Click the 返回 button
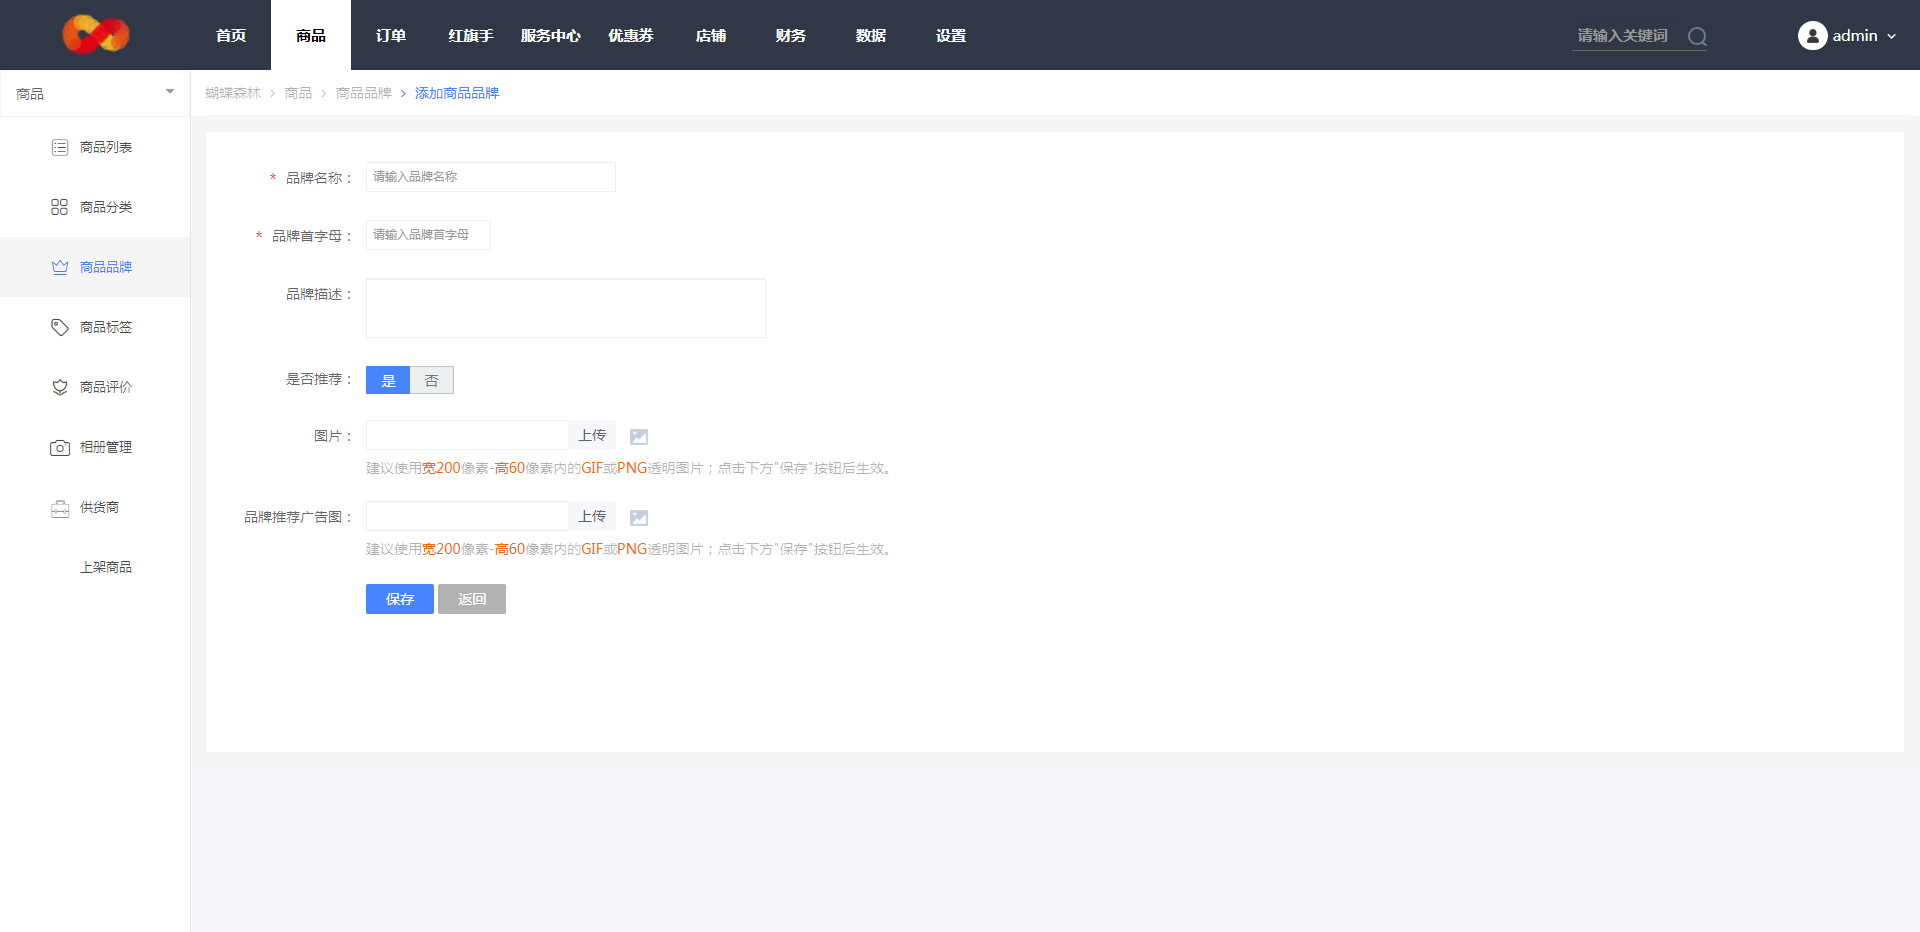Image resolution: width=1920 pixels, height=932 pixels. tap(472, 599)
